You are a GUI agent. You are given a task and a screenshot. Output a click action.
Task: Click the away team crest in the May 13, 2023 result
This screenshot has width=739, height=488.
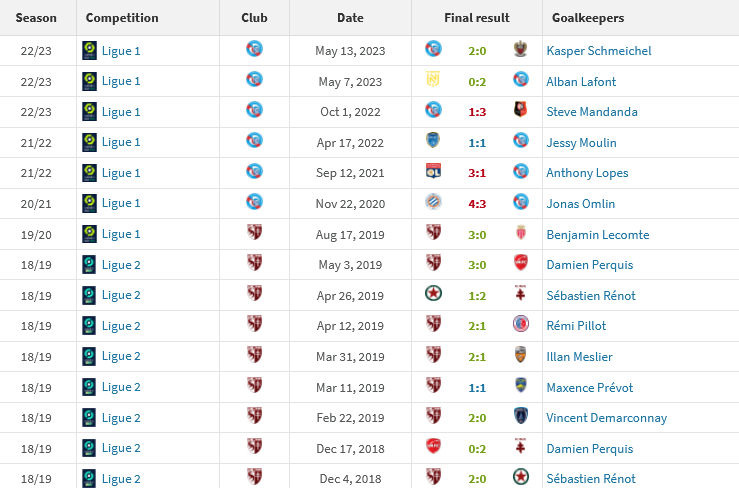coord(519,49)
